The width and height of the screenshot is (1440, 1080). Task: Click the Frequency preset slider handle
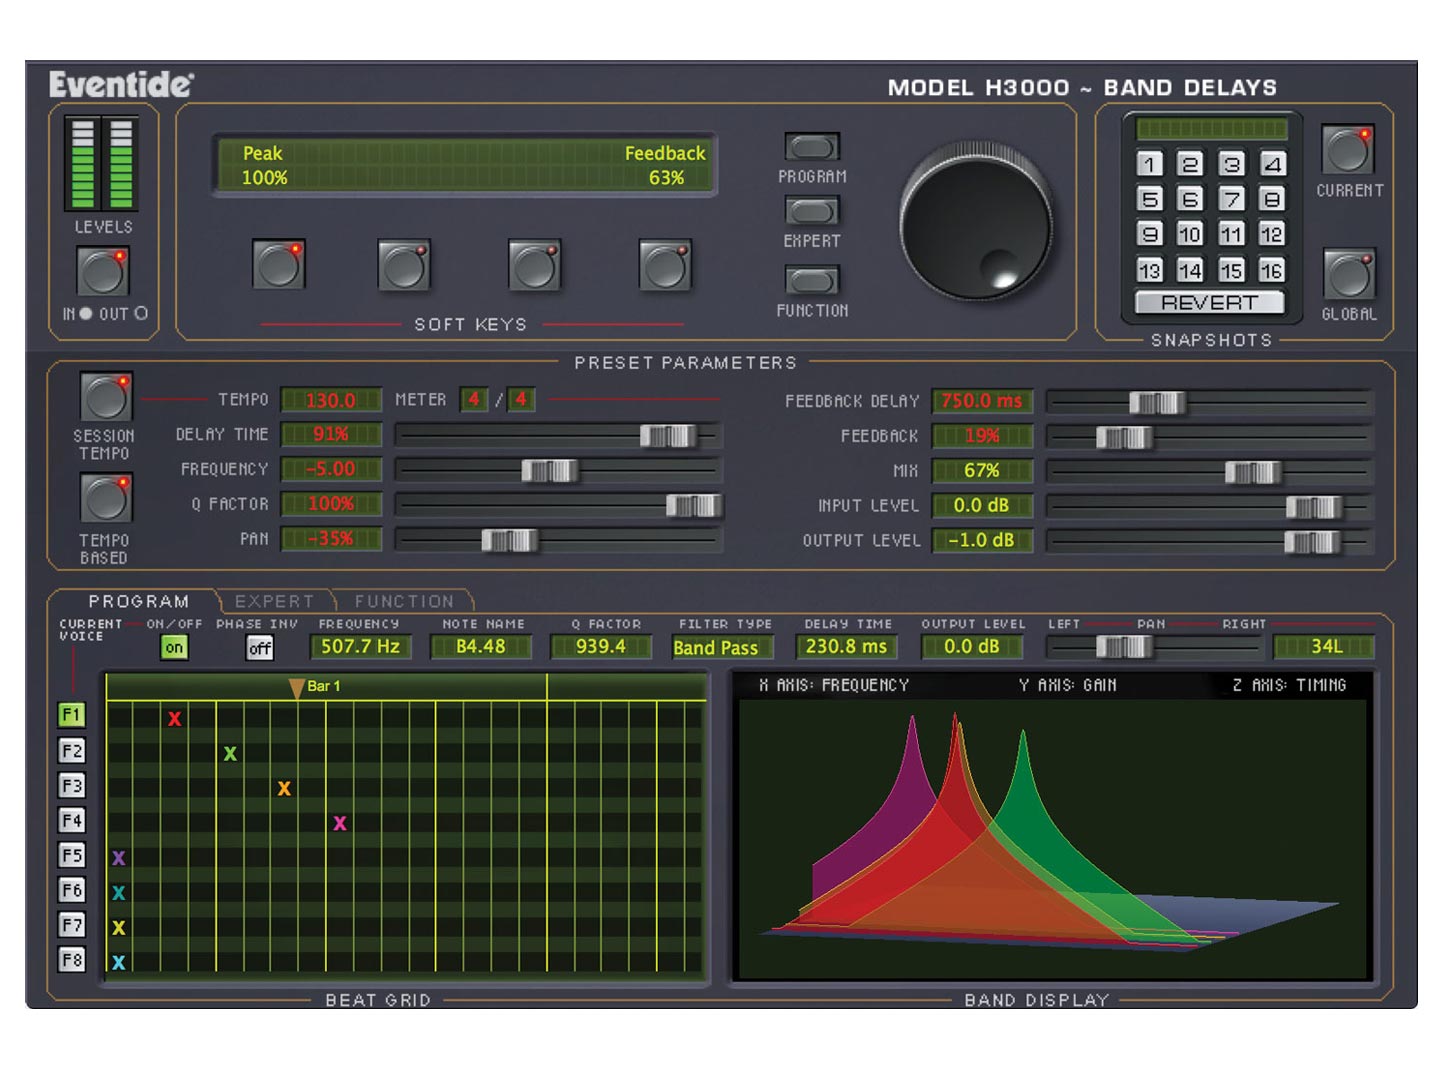point(550,470)
